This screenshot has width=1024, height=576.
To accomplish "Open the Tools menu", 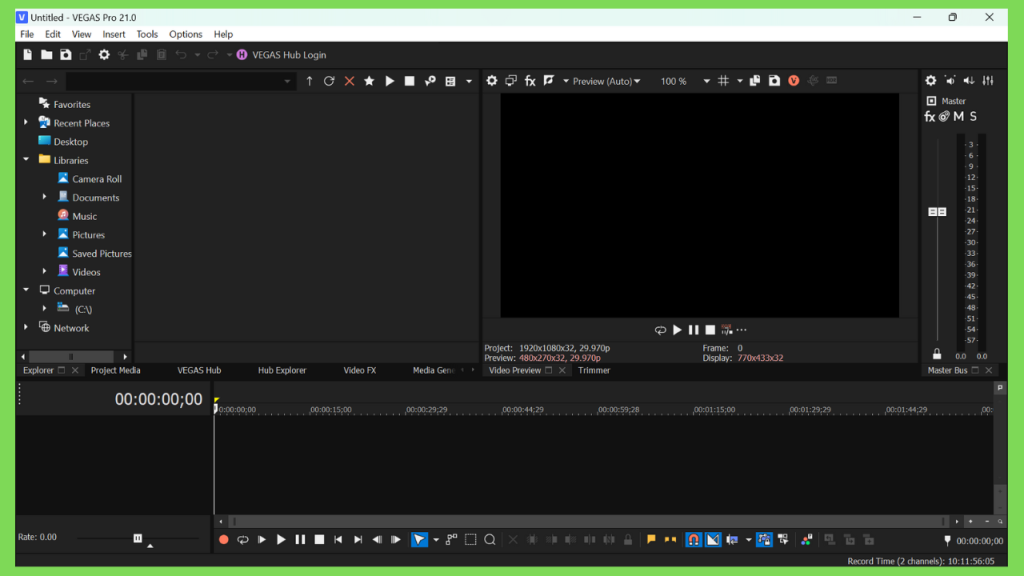I will point(147,34).
